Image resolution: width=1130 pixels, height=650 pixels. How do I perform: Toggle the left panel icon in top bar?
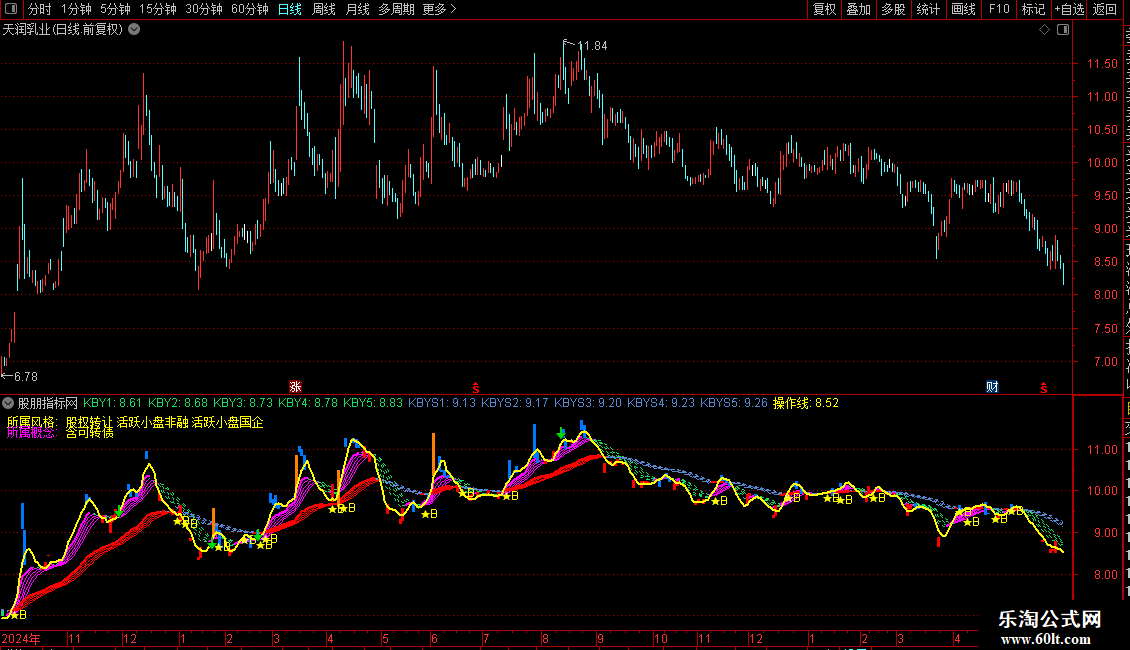(11, 9)
